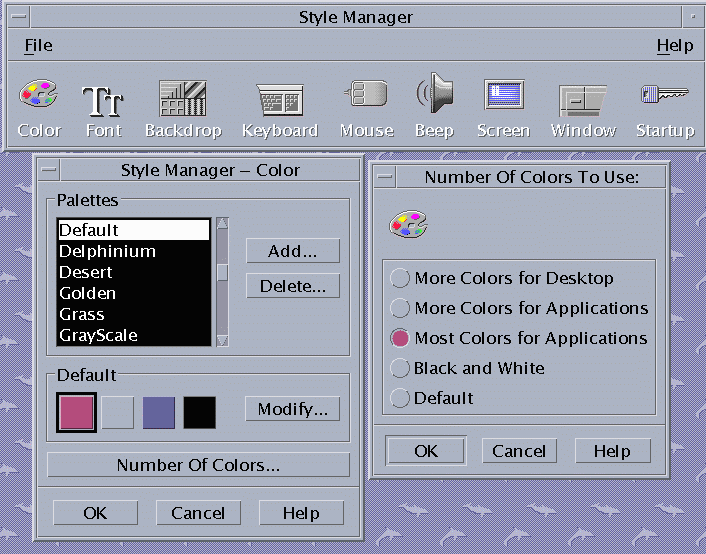
Task: Click Help in Style Manager – Color dialog
Action: point(301,513)
